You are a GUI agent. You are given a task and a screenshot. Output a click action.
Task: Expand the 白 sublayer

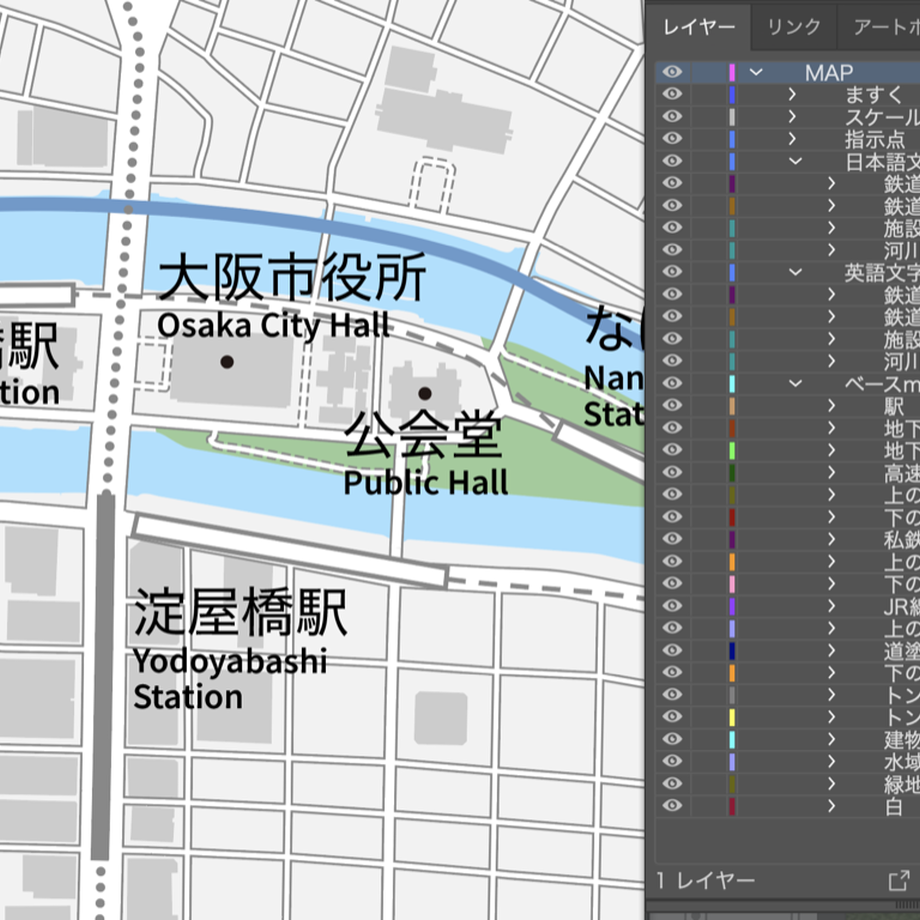click(831, 806)
